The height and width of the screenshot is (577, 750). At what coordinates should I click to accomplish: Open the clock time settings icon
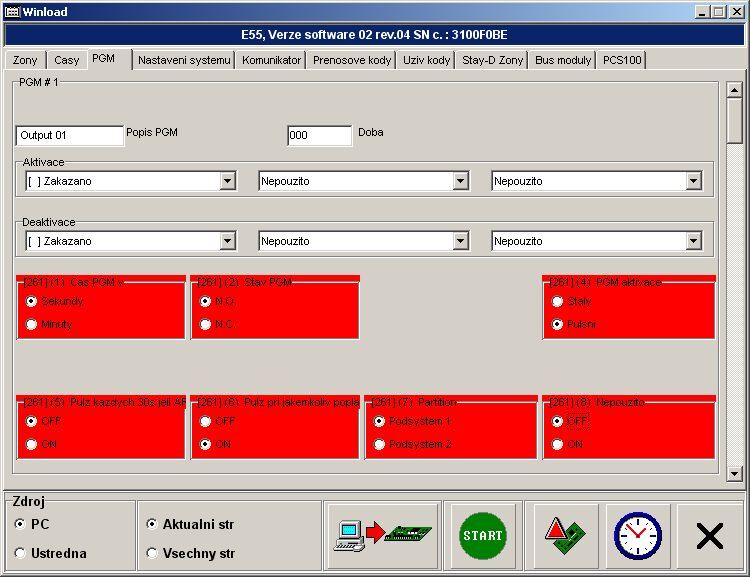pyautogui.click(x=637, y=536)
